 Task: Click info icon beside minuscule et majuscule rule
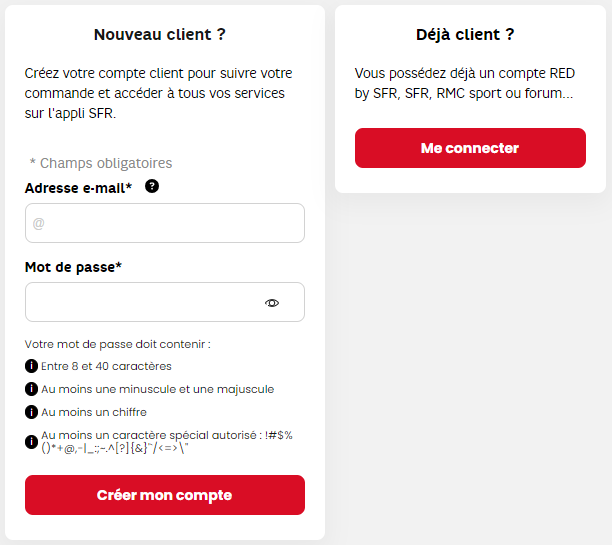click(x=31, y=389)
